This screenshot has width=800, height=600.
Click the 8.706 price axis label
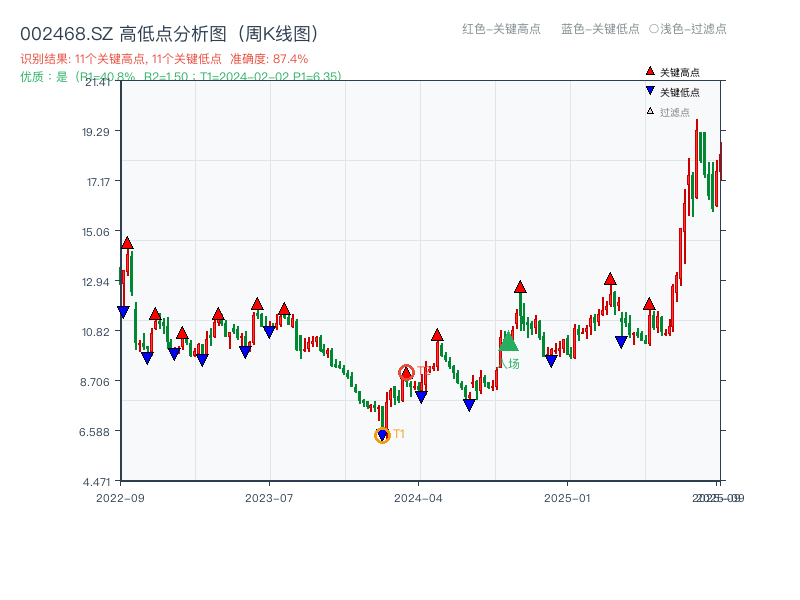pos(95,382)
